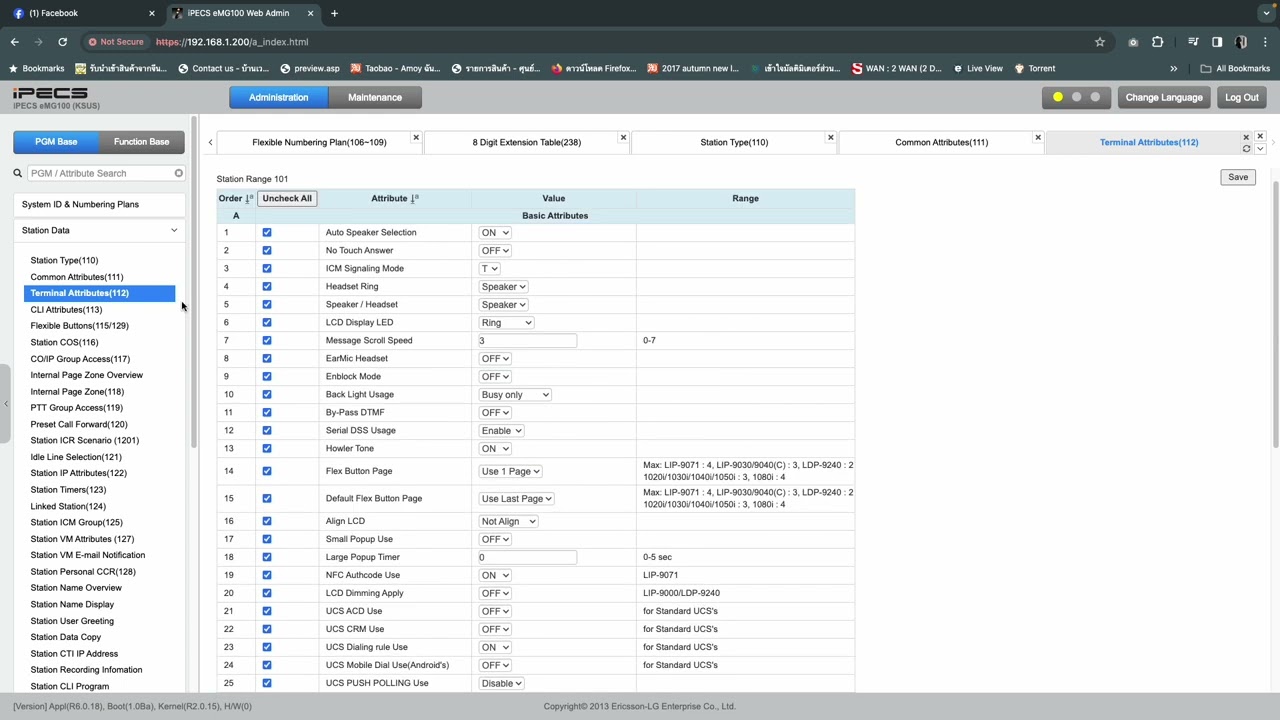Image resolution: width=1280 pixels, height=720 pixels.
Task: Open the browser extensions puzzle icon
Action: 1157,42
